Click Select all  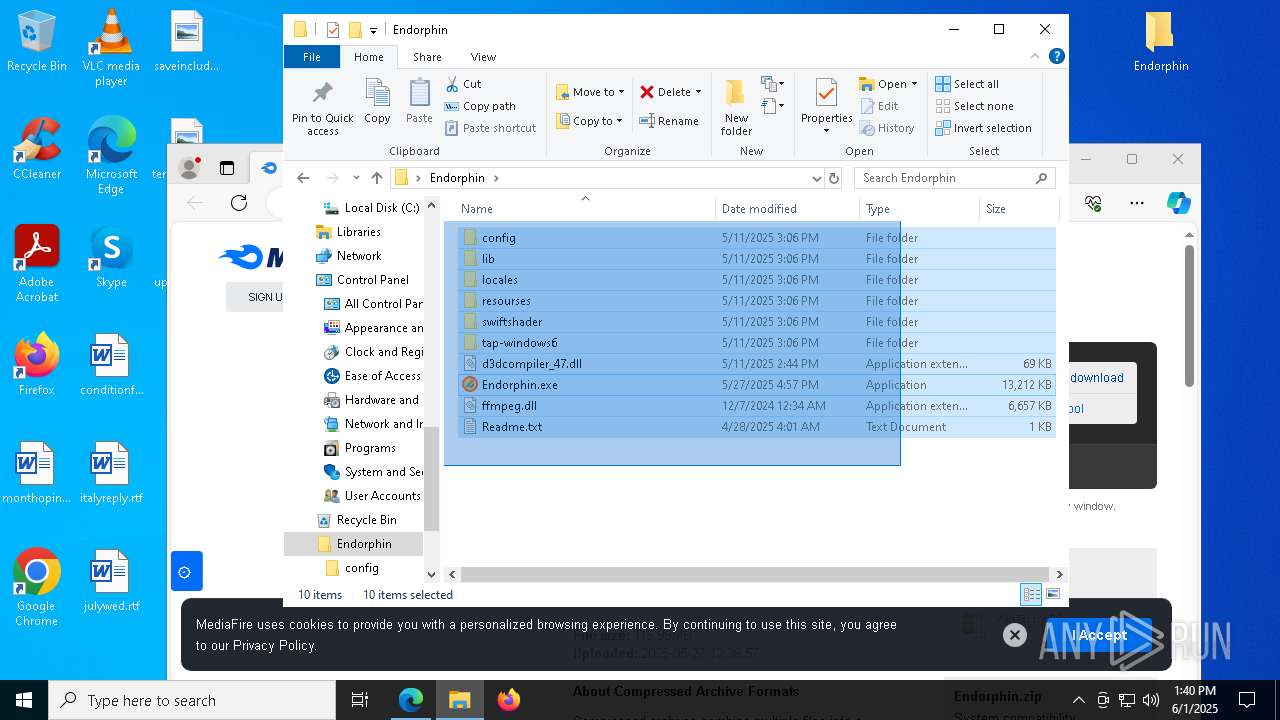point(966,84)
